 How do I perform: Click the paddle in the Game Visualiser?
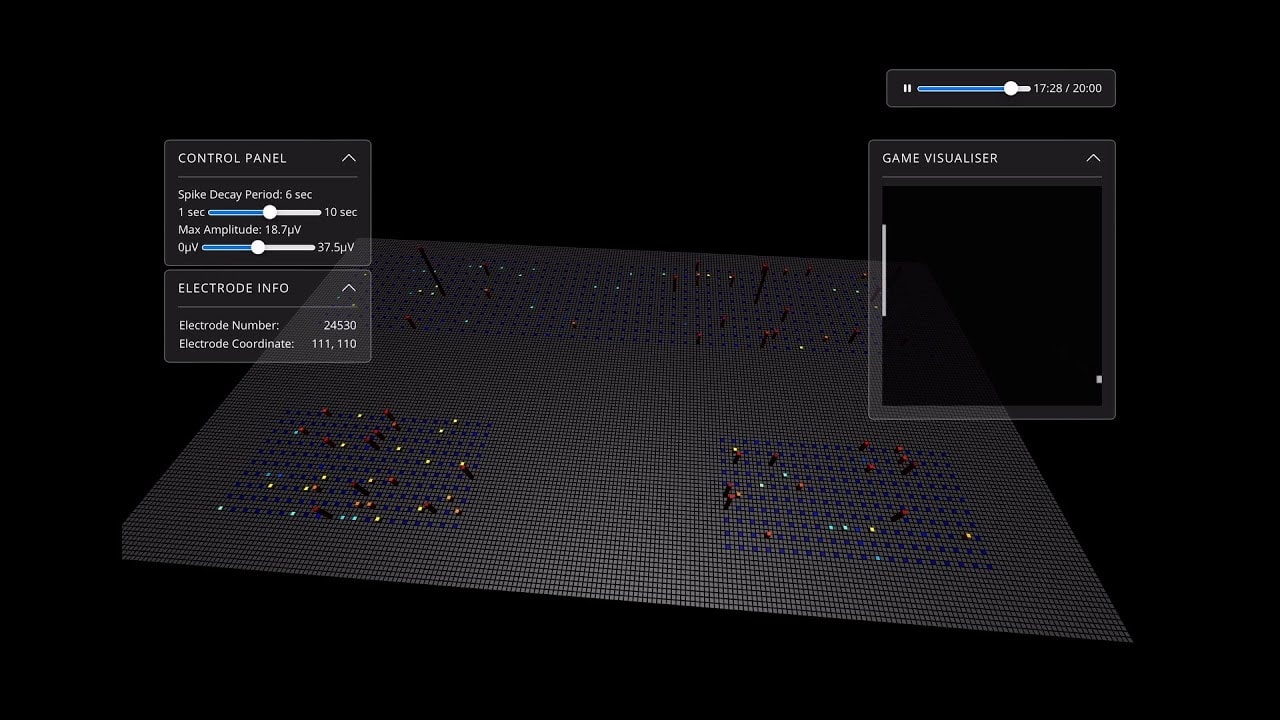pyautogui.click(x=884, y=270)
